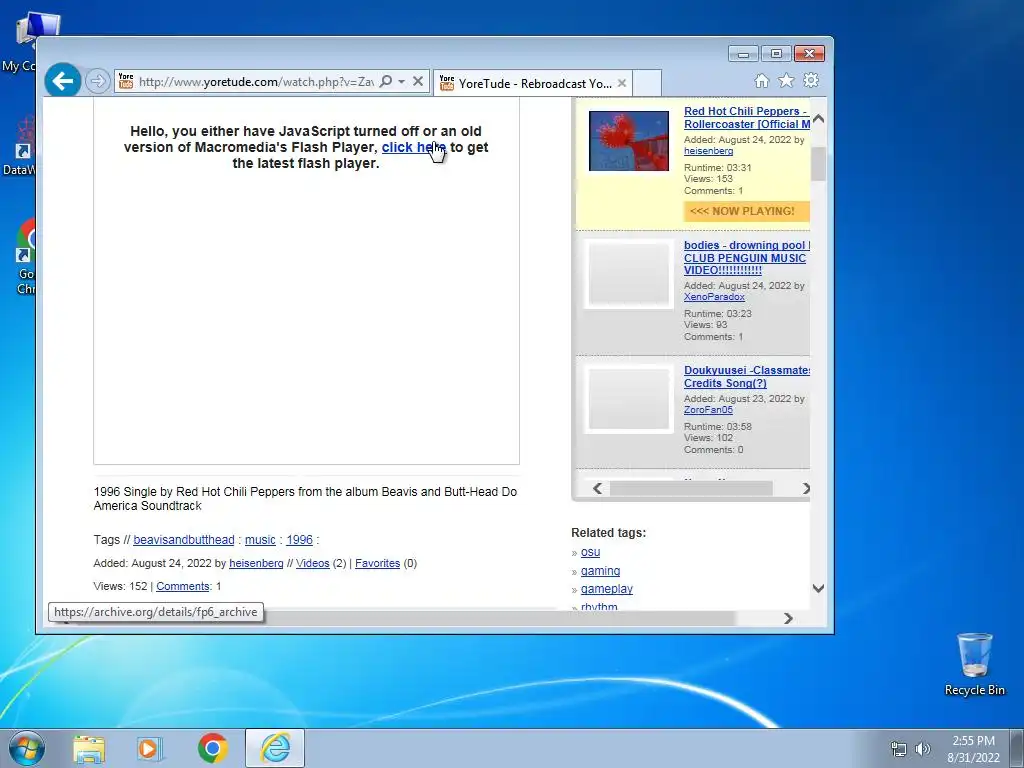Image resolution: width=1024 pixels, height=768 pixels.
Task: Open the gaming related tag
Action: pyautogui.click(x=600, y=570)
